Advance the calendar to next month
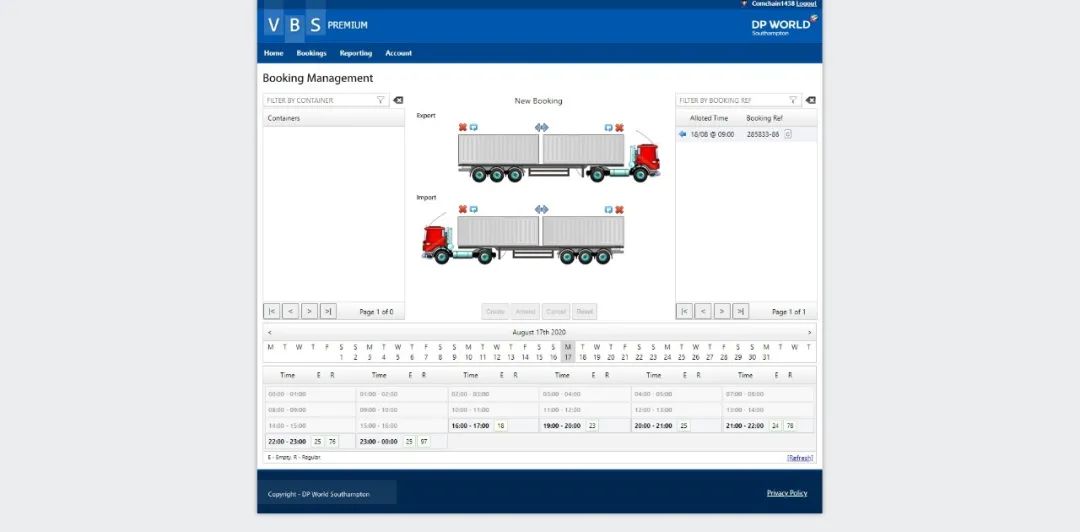 809,332
